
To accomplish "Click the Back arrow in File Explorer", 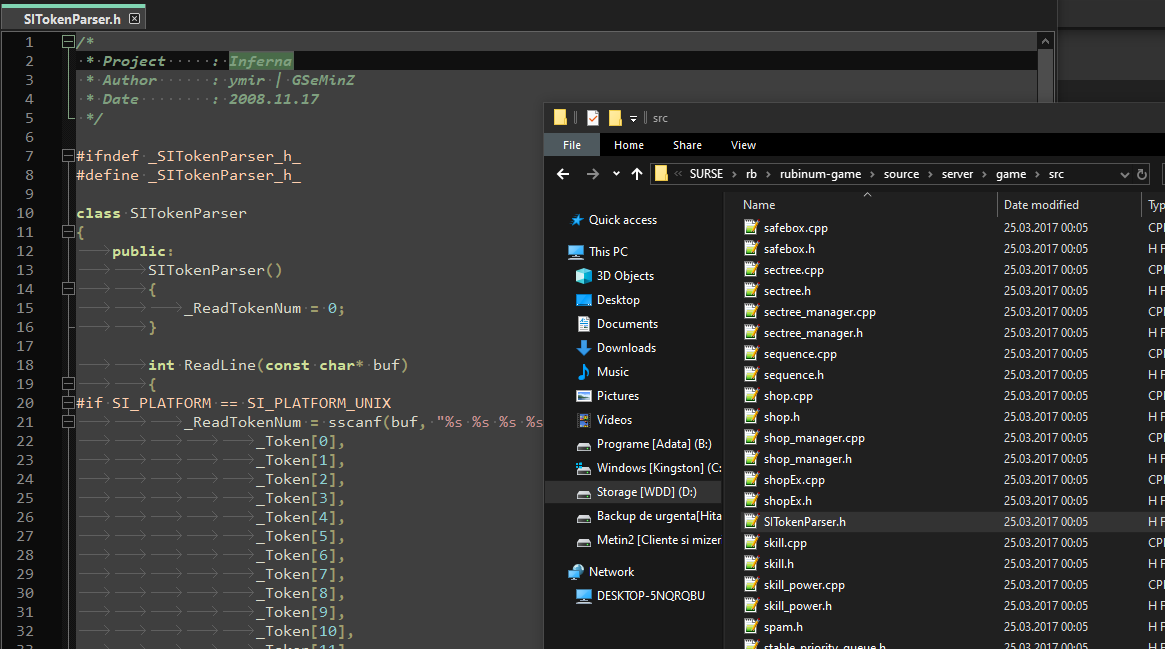I will (563, 174).
